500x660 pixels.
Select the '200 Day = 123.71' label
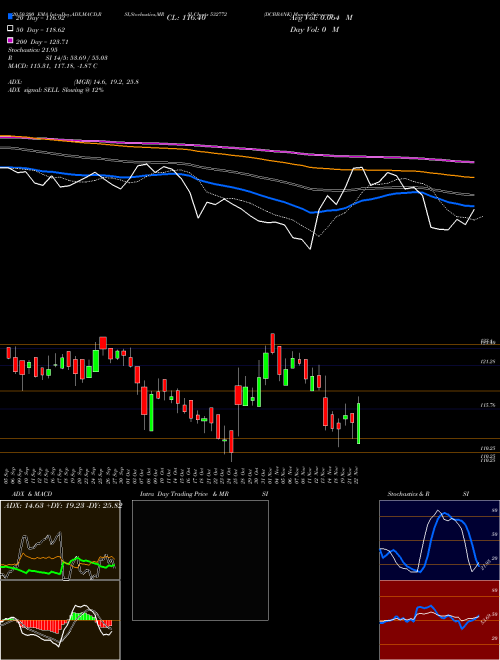click(x=42, y=42)
